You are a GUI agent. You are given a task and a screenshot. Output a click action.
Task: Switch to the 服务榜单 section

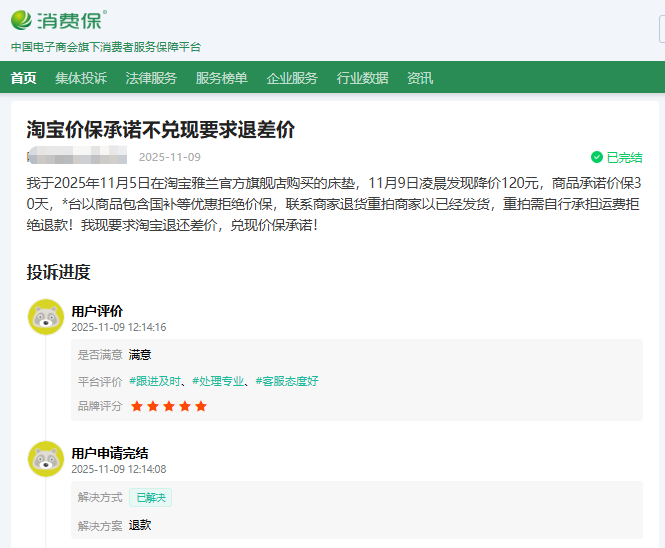pyautogui.click(x=221, y=78)
